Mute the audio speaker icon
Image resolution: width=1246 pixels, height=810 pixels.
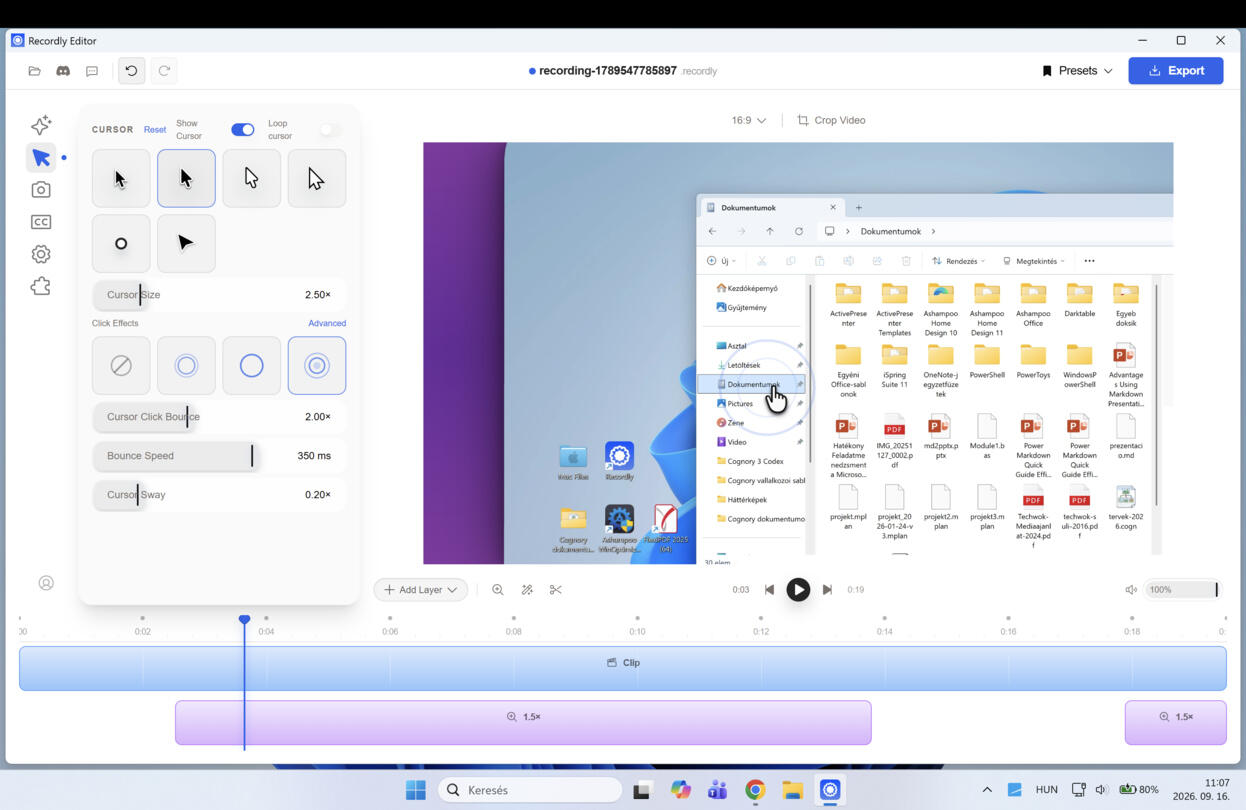coord(1131,590)
